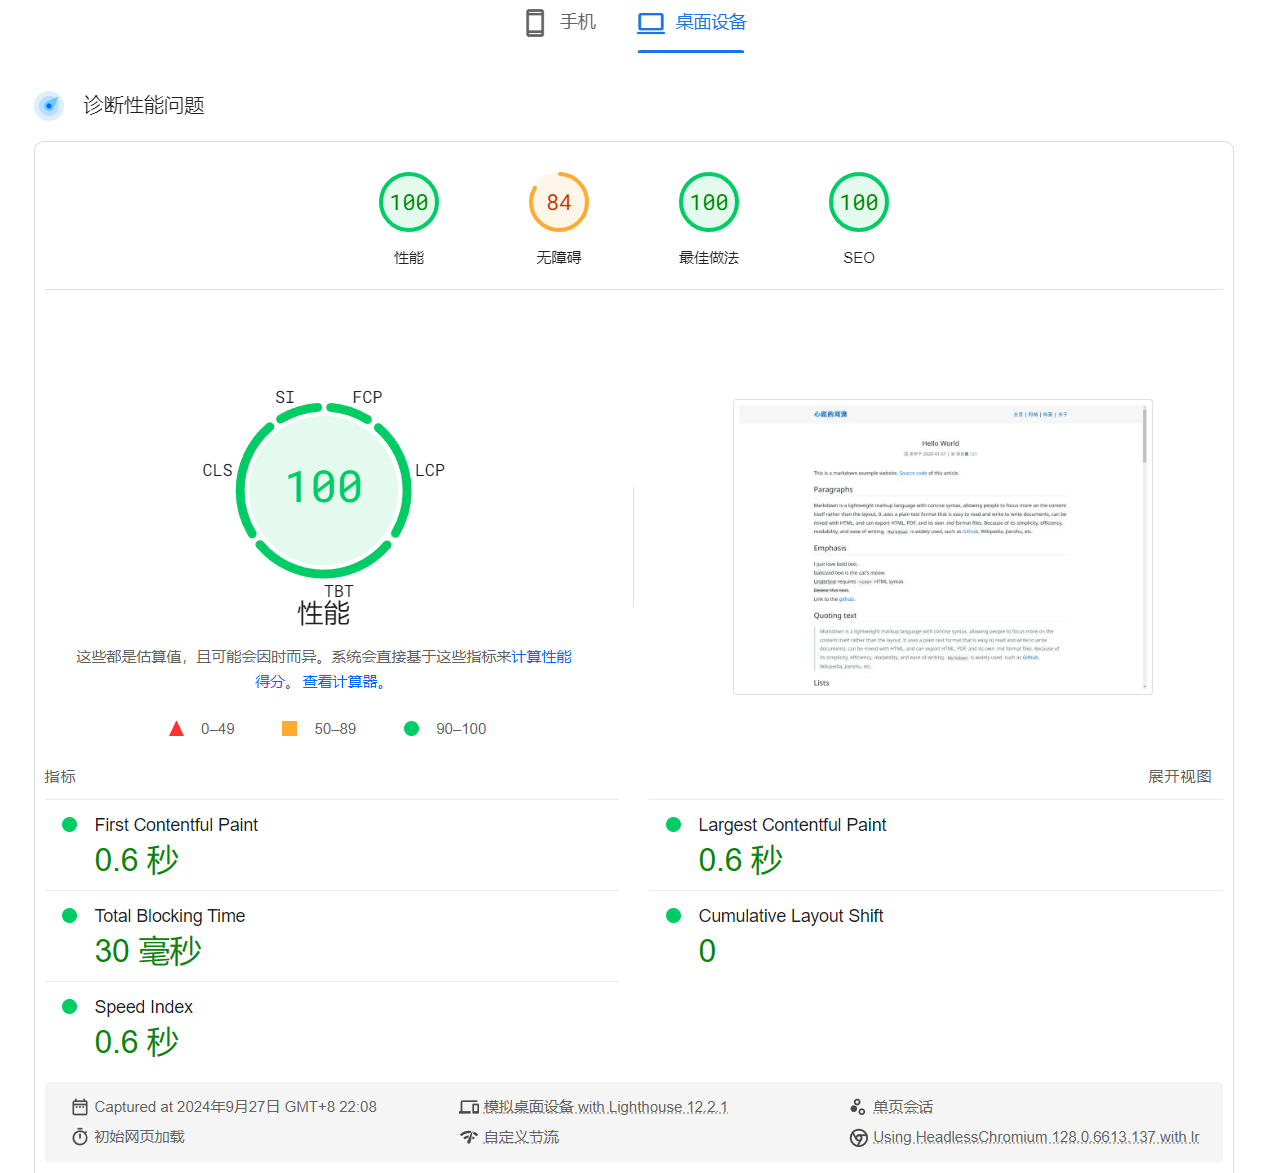
Task: Click the blue 诊断性能问题 radar icon
Action: tap(49, 106)
